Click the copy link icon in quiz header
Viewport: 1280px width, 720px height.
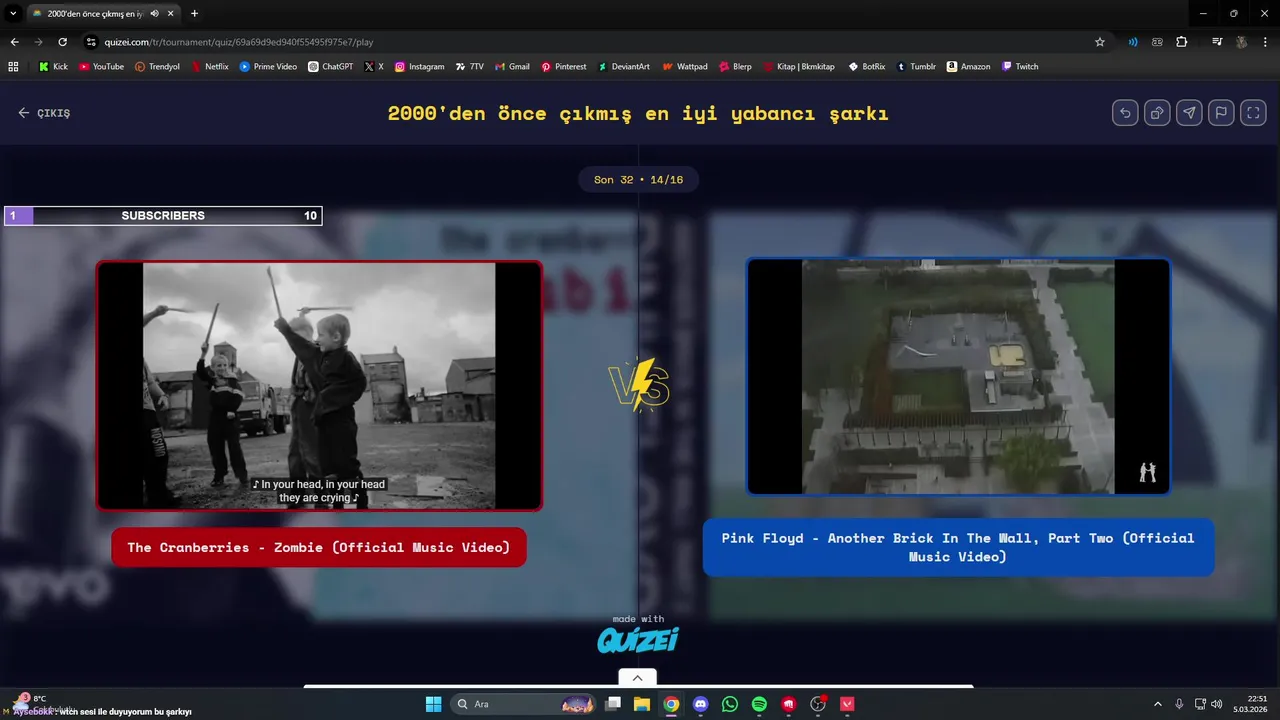(x=1157, y=113)
